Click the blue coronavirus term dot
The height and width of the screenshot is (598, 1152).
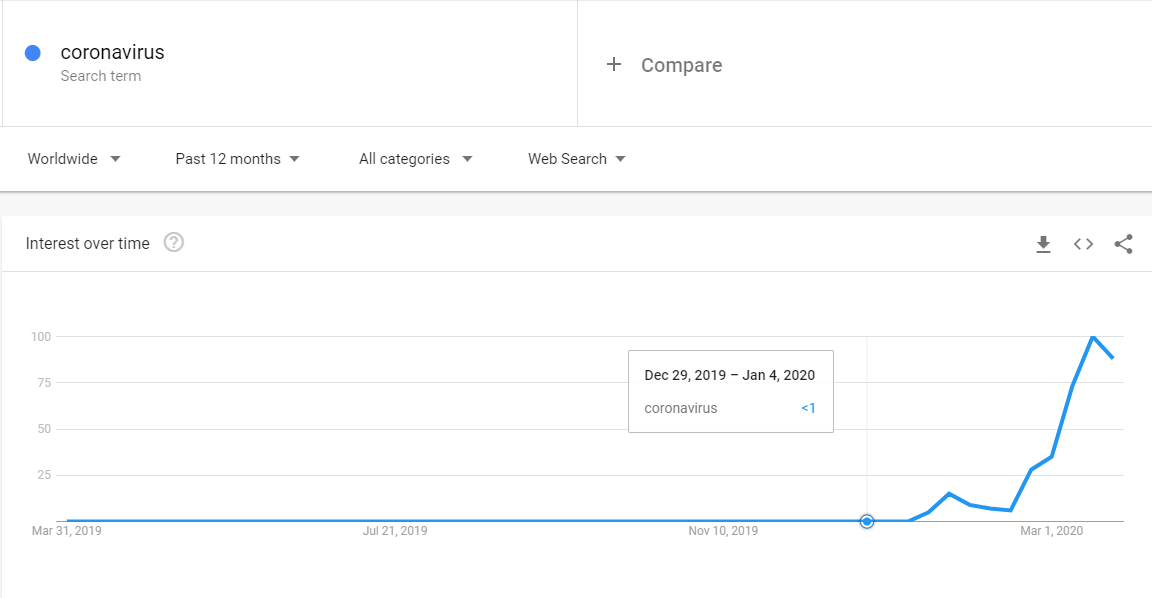click(33, 53)
